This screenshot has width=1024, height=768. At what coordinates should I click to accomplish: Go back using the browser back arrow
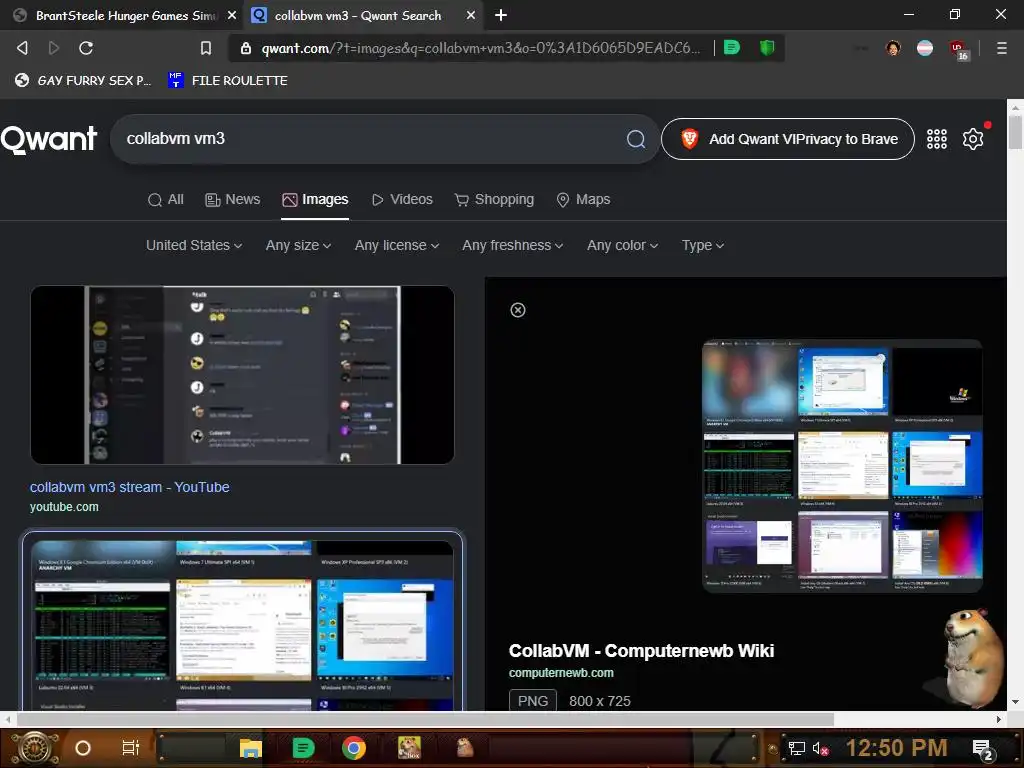22,48
